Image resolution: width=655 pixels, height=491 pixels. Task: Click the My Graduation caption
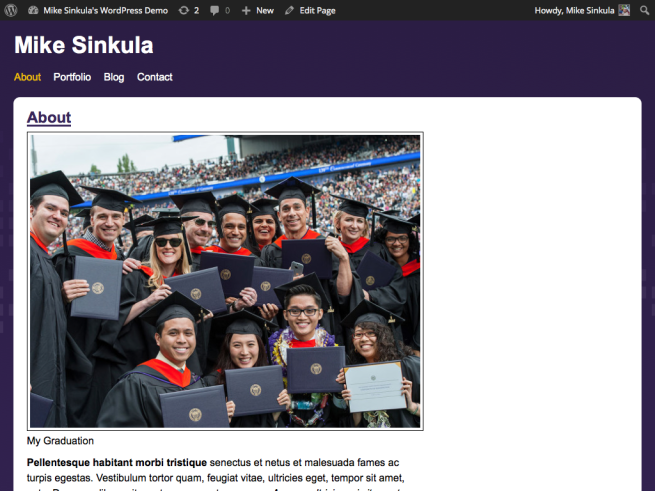pos(60,441)
